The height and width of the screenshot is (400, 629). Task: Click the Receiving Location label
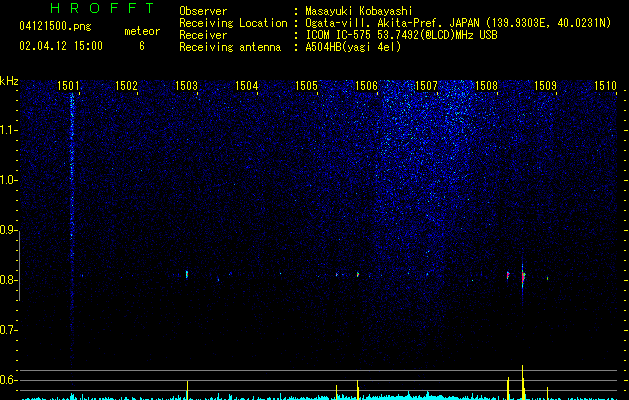click(233, 23)
